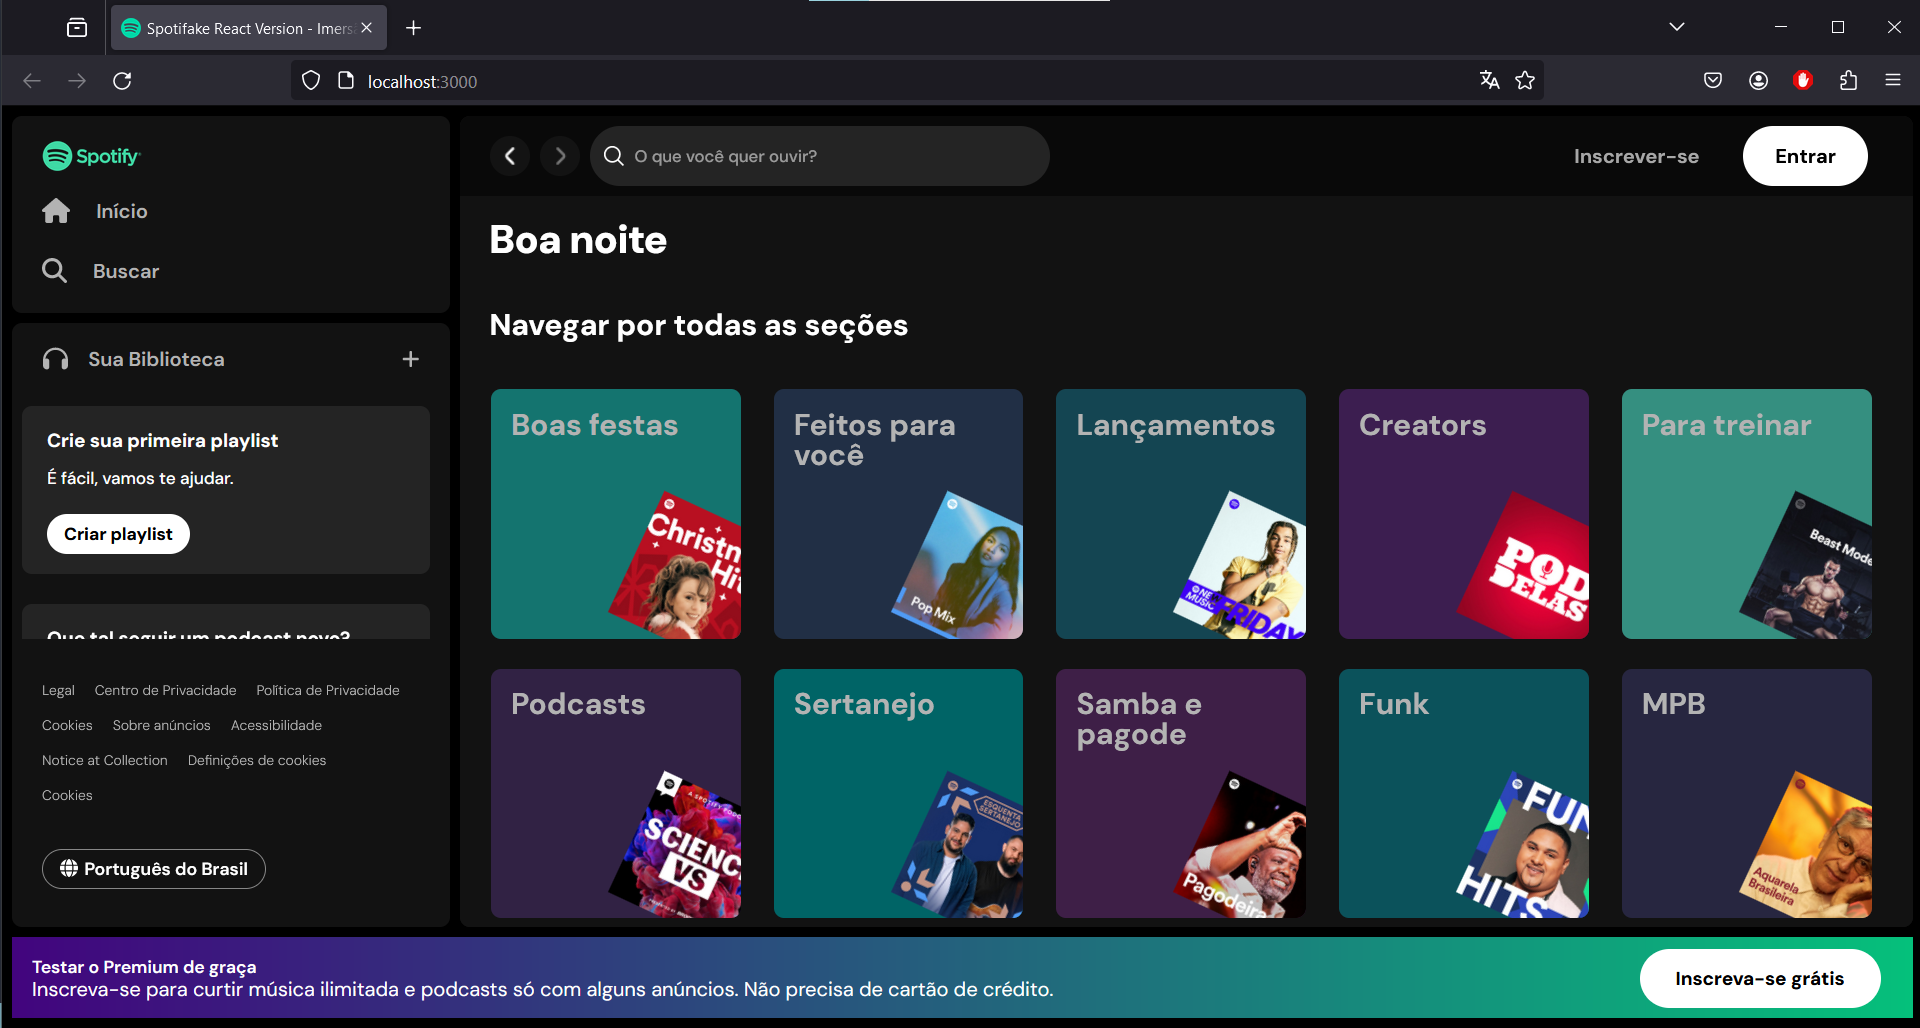Click the globe icon in language button
This screenshot has height=1028, width=1920.
tap(69, 868)
